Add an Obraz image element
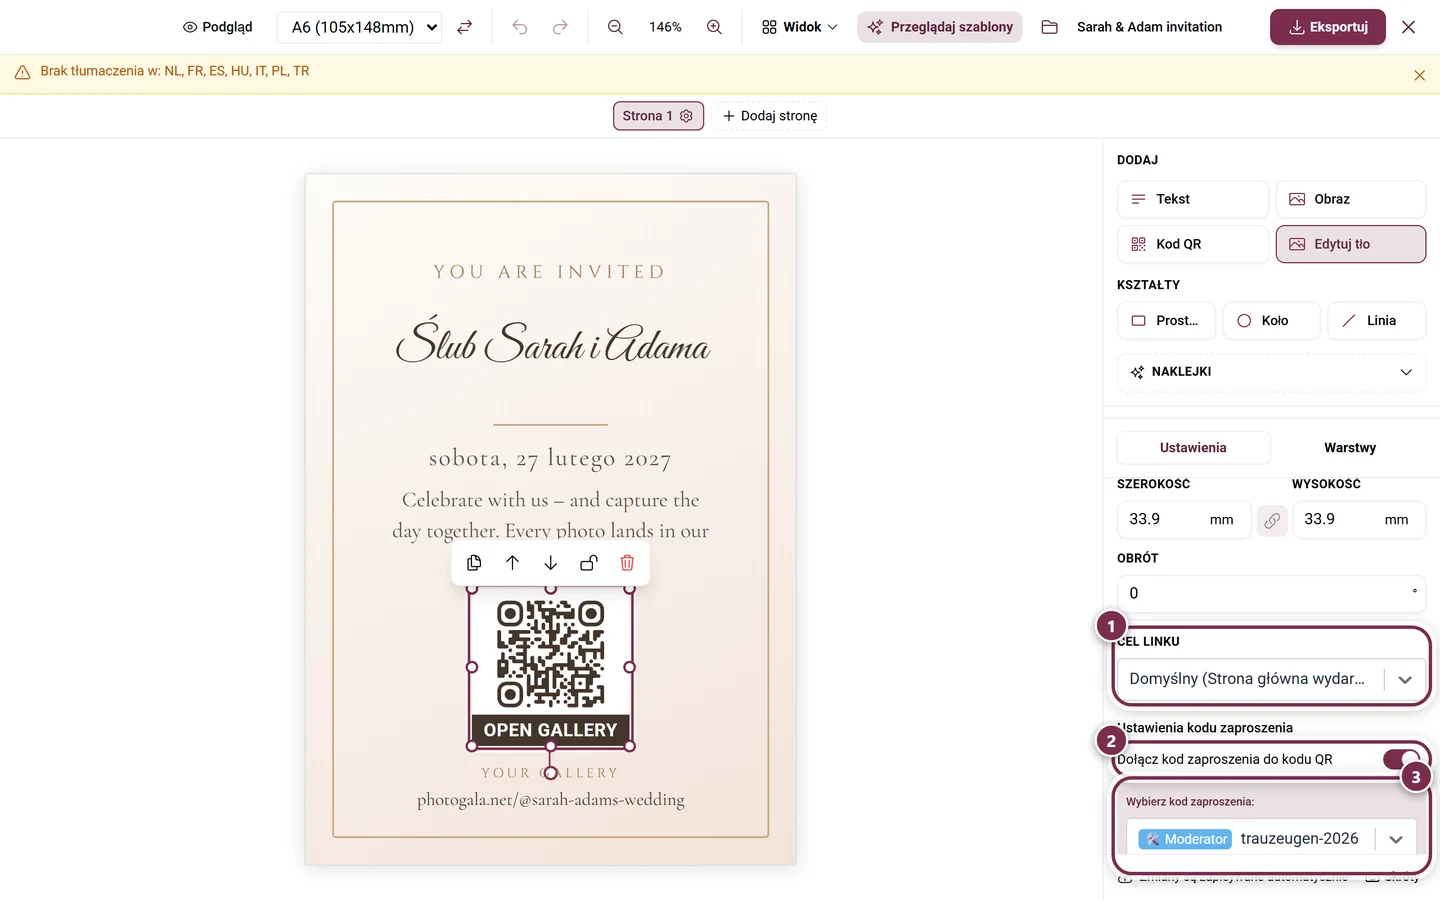The height and width of the screenshot is (900, 1440). pos(1350,199)
